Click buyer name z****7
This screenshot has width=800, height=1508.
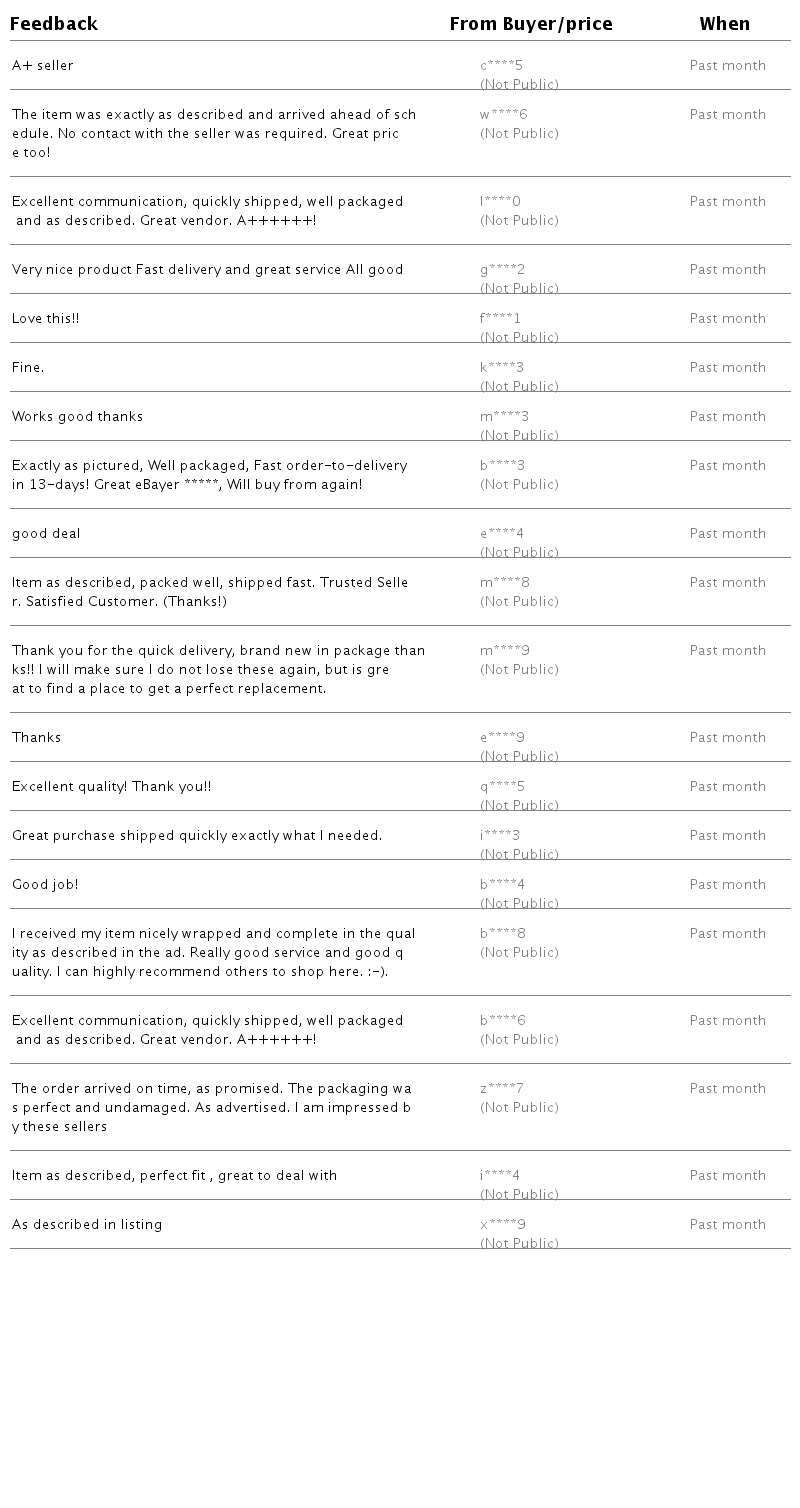click(x=501, y=1089)
